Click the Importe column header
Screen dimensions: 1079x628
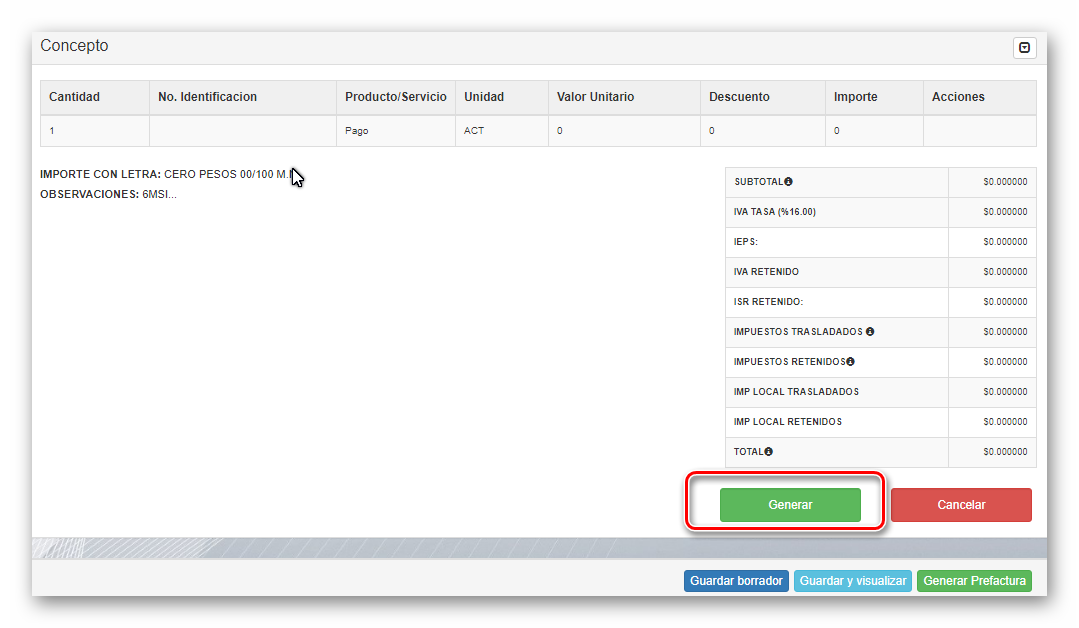pyautogui.click(x=875, y=97)
